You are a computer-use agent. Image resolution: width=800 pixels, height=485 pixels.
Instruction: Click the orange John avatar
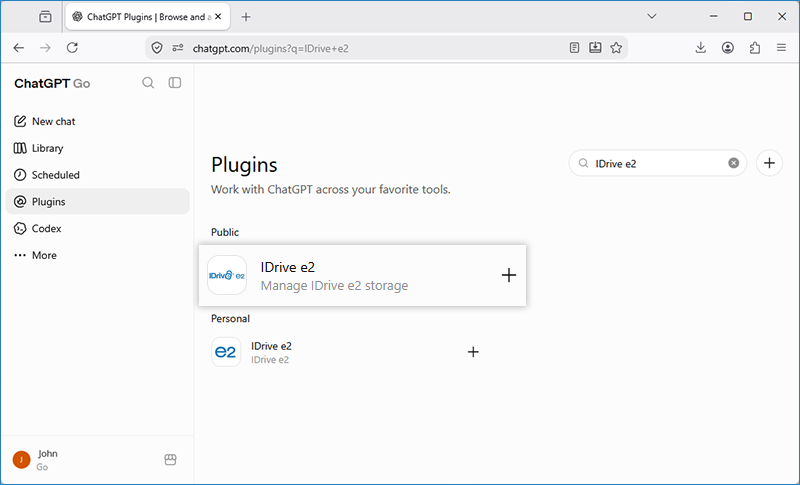pyautogui.click(x=21, y=460)
